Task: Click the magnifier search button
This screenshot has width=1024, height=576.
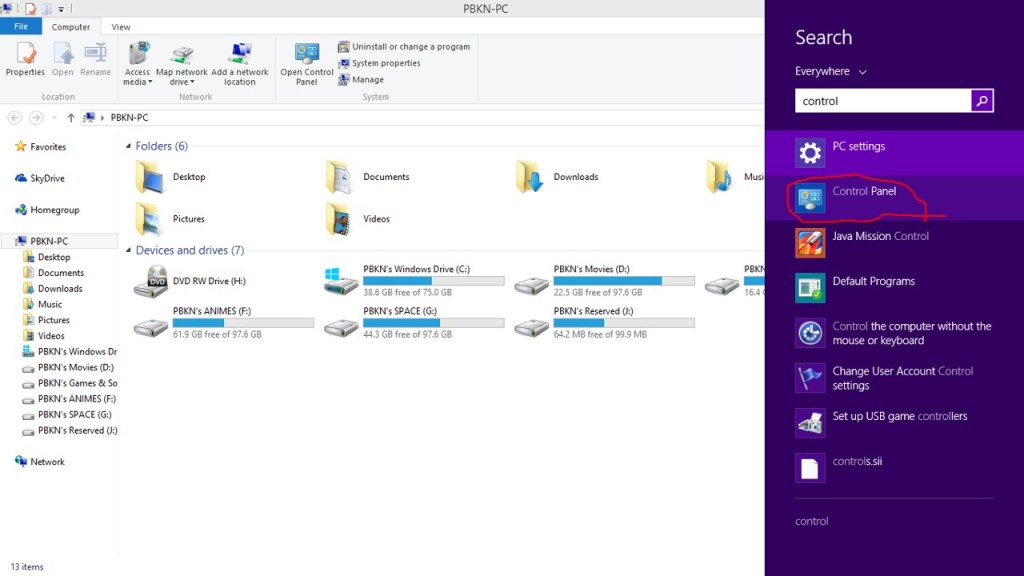Action: point(982,101)
